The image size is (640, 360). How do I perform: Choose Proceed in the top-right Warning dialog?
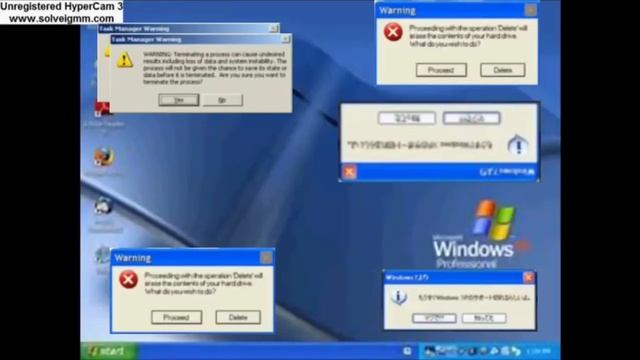click(x=441, y=70)
